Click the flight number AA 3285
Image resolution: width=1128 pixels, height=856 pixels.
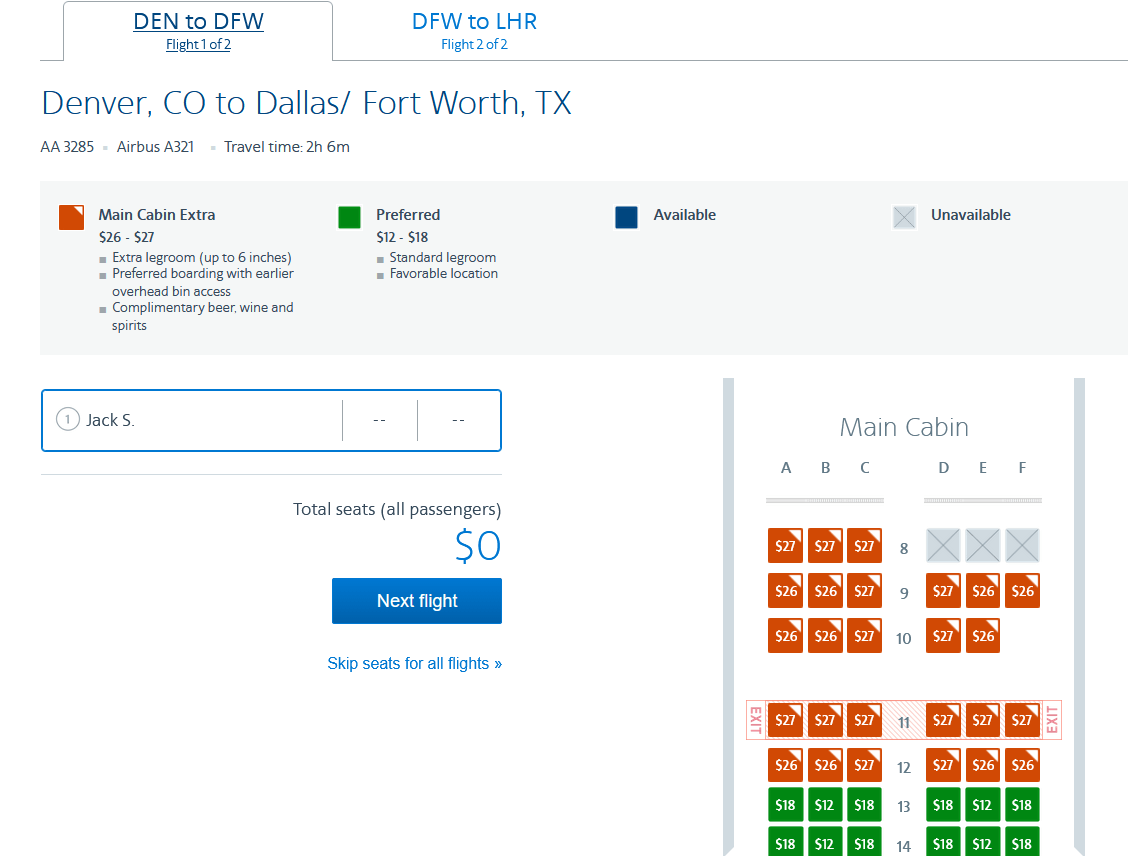click(67, 147)
